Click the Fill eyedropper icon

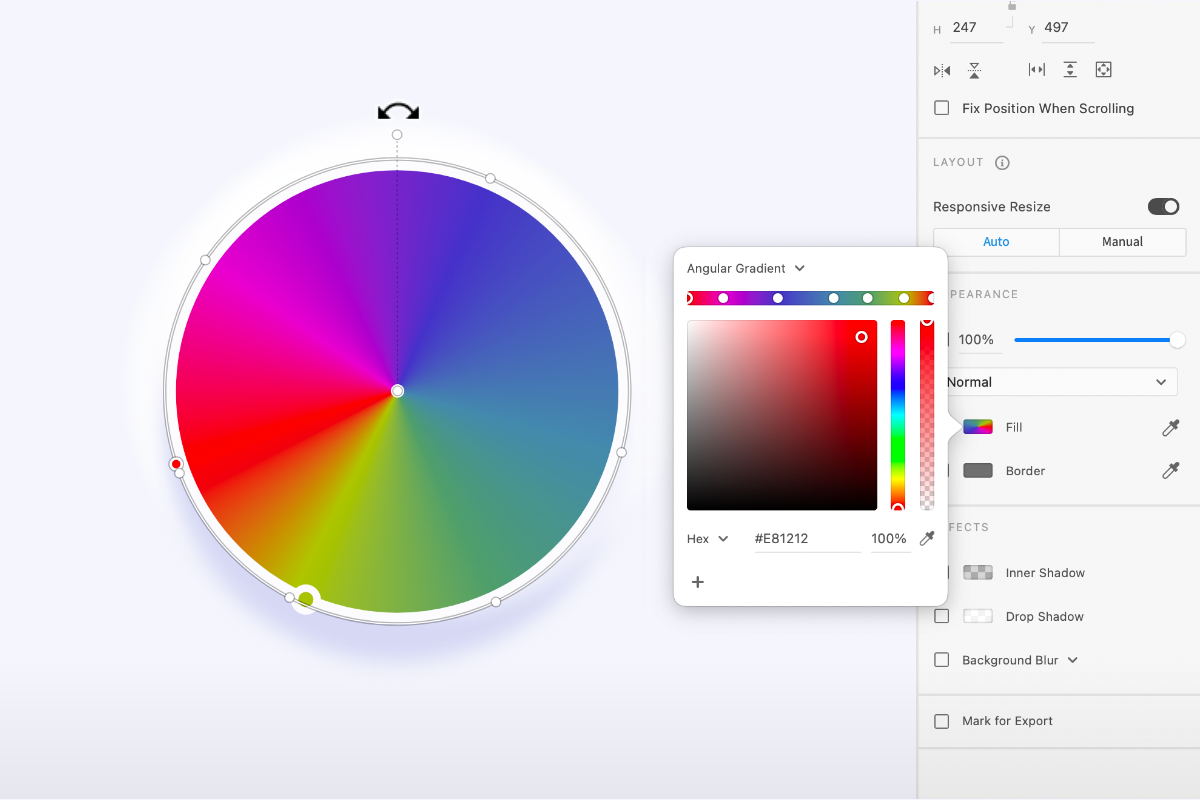point(1169,427)
